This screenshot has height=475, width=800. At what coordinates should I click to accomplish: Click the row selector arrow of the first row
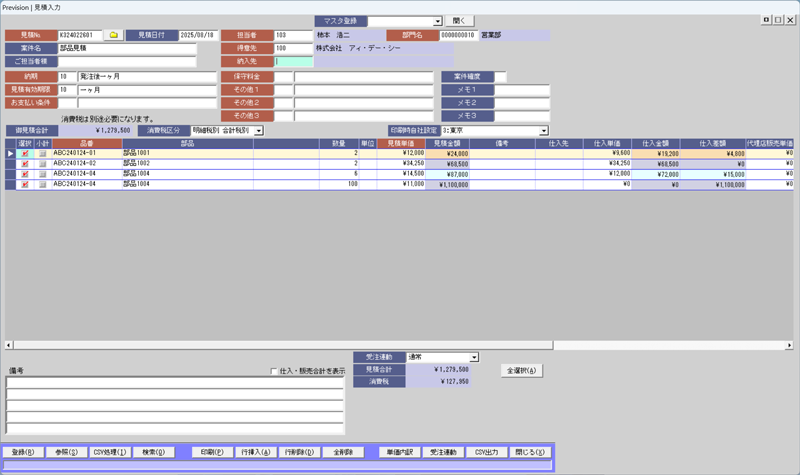pyautogui.click(x=11, y=153)
